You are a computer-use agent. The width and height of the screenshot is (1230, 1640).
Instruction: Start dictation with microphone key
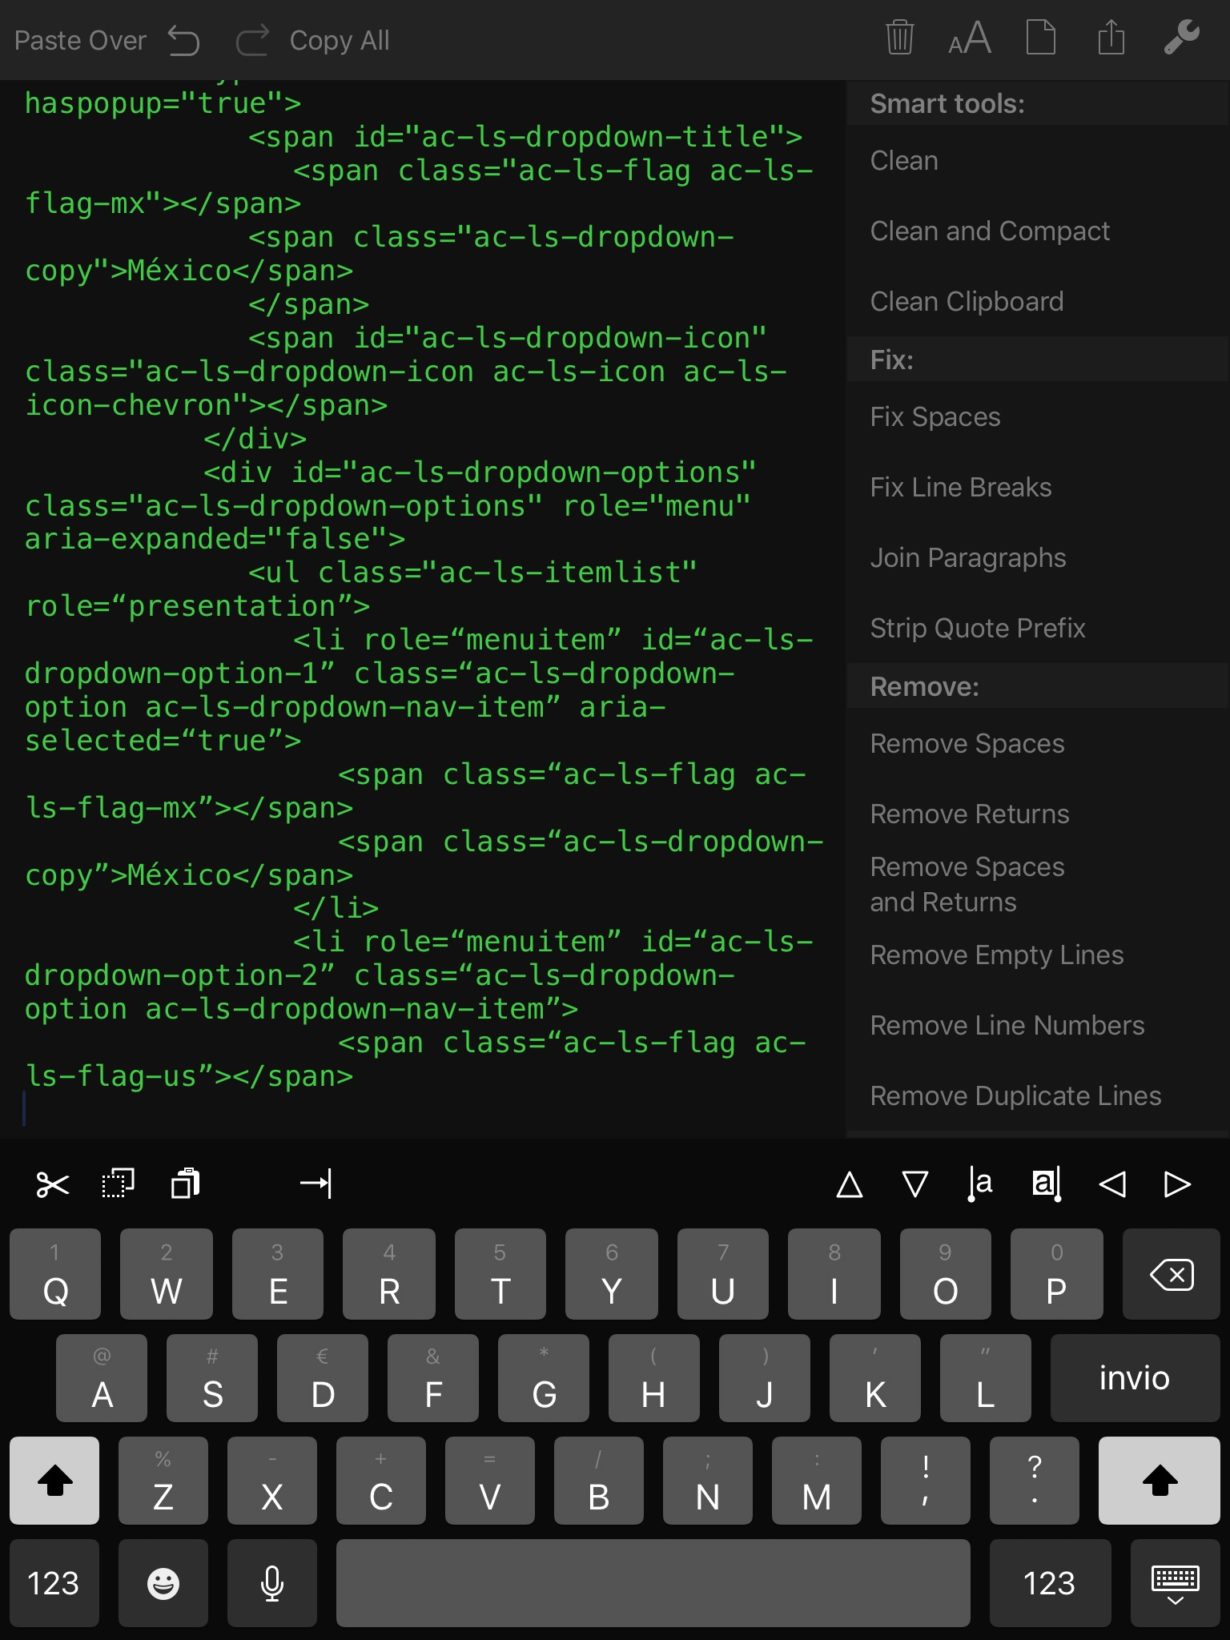[272, 1583]
